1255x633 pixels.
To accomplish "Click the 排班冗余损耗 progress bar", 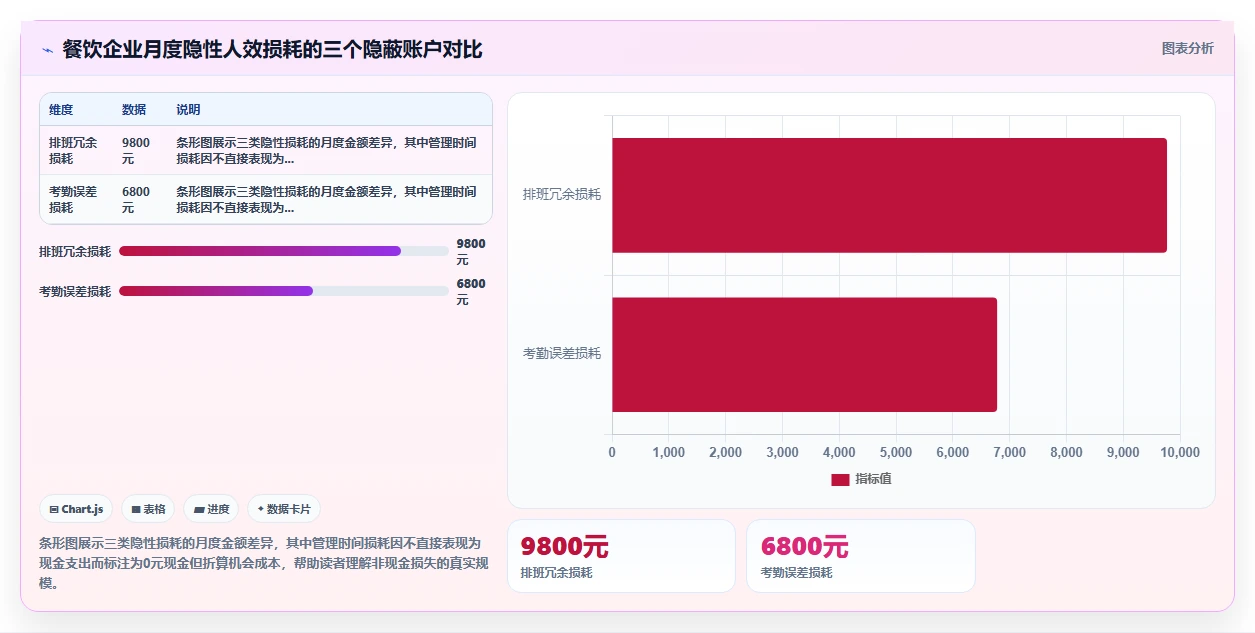I will (x=284, y=251).
